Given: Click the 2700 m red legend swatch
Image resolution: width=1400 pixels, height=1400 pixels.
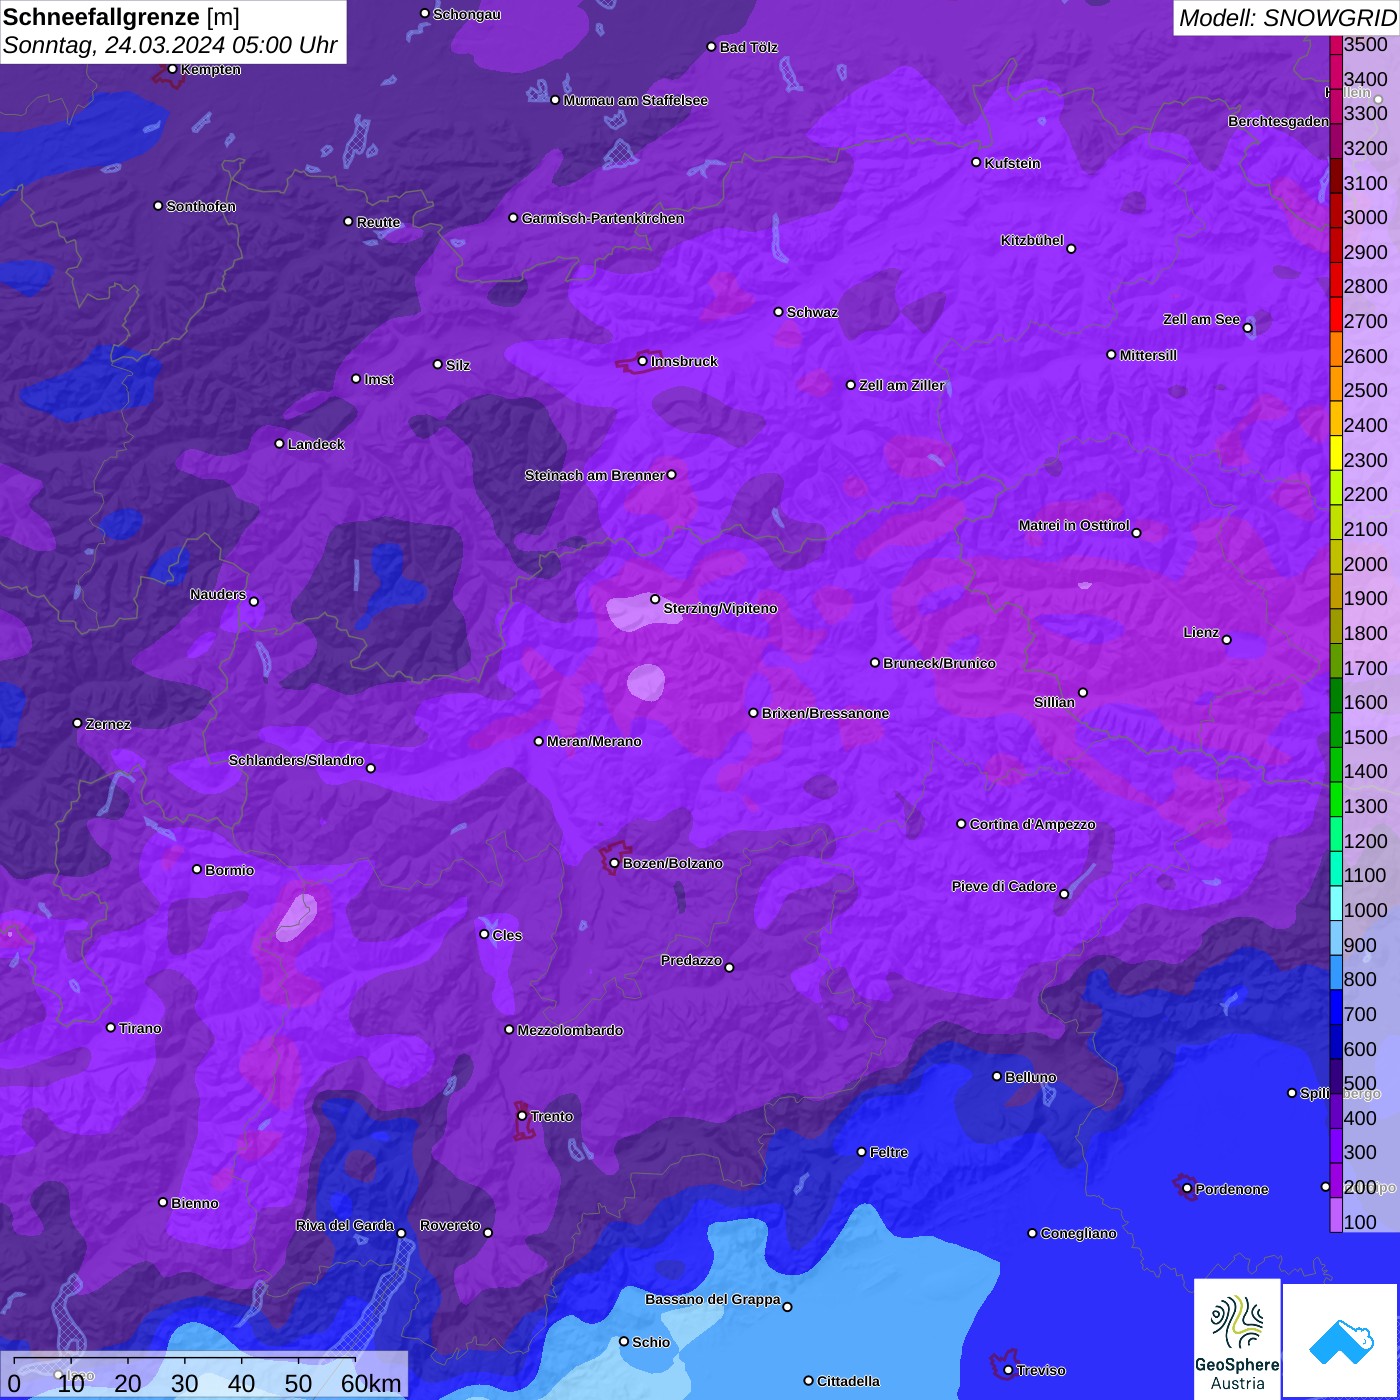Looking at the screenshot, I should pyautogui.click(x=1336, y=314).
